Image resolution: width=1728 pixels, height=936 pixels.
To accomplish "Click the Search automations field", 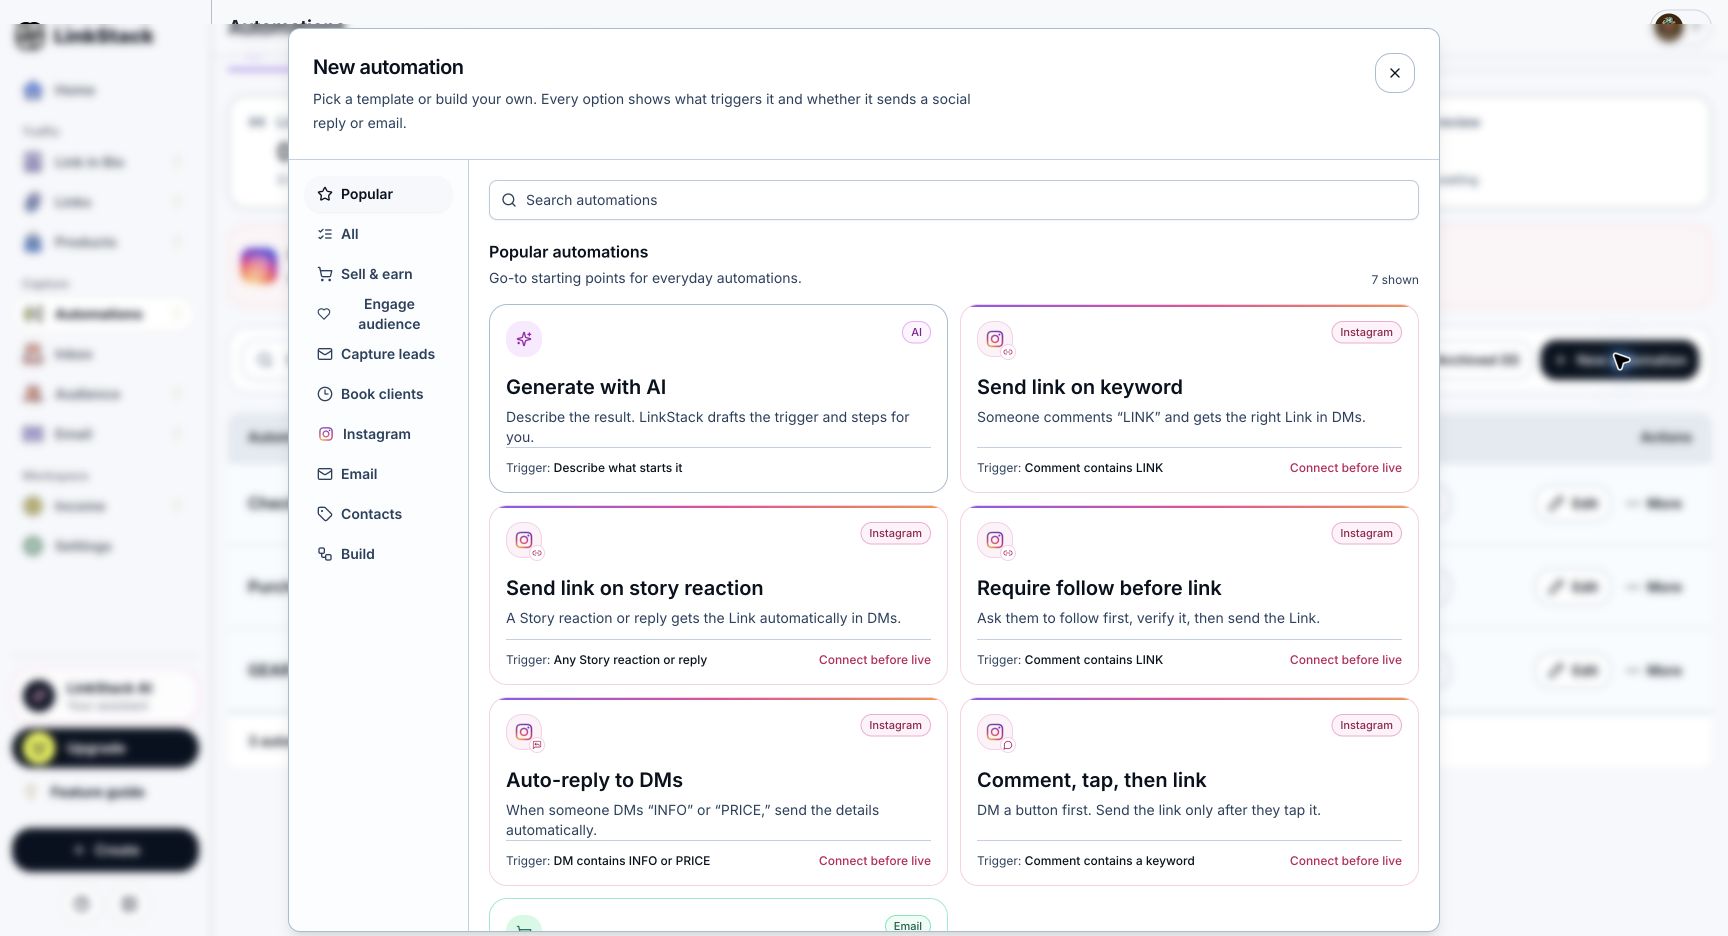I will tap(953, 200).
